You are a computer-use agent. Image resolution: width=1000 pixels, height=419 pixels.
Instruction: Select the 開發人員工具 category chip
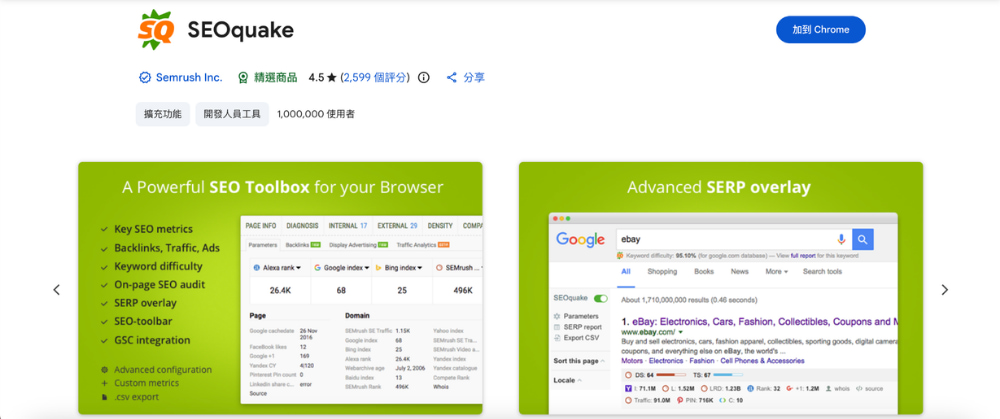(232, 114)
